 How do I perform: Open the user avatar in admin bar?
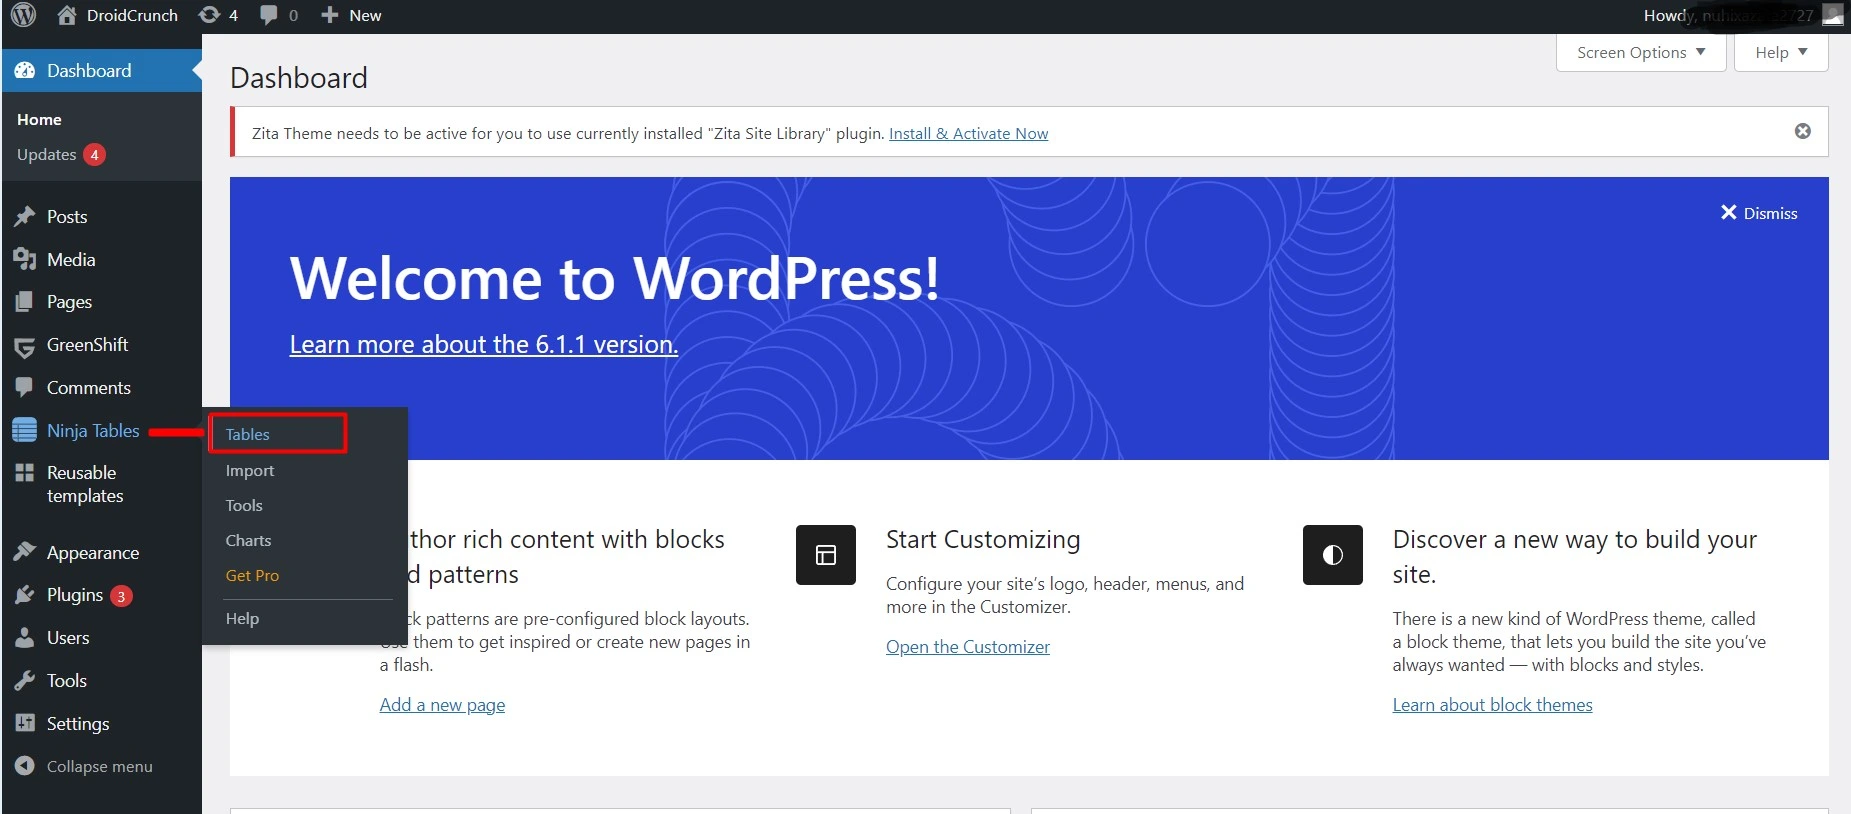[1832, 15]
